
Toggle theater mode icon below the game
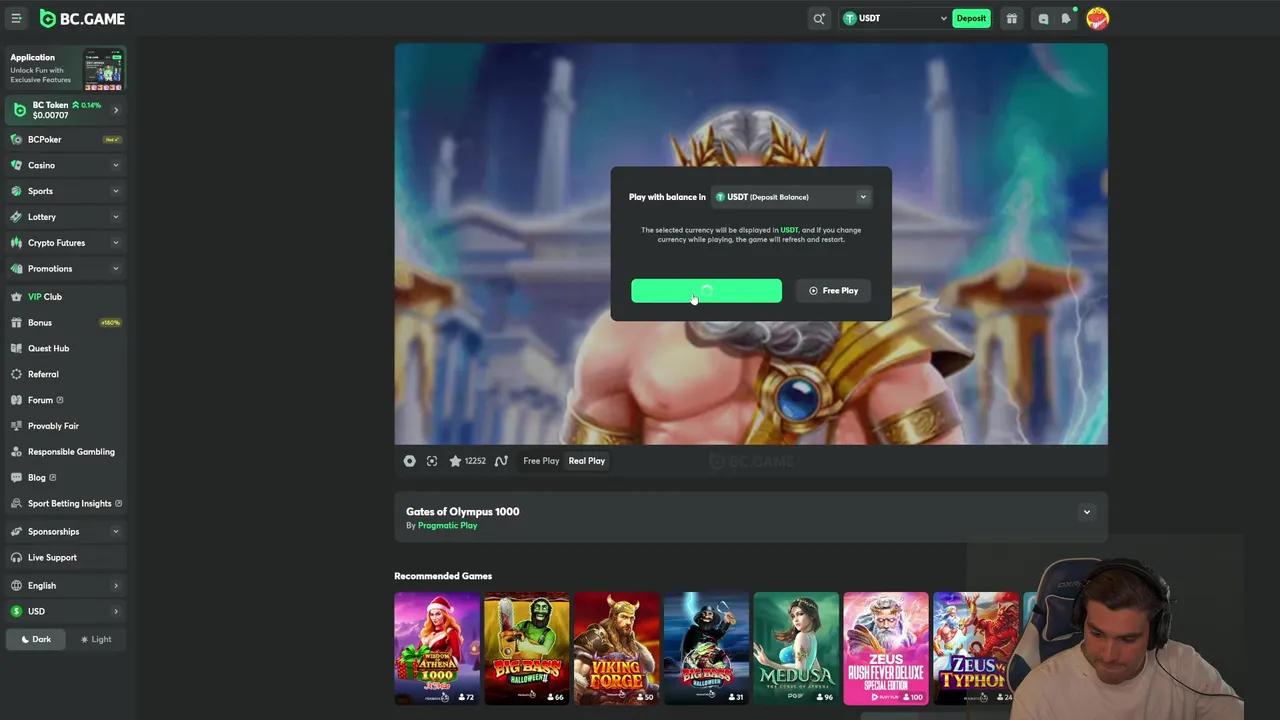431,460
